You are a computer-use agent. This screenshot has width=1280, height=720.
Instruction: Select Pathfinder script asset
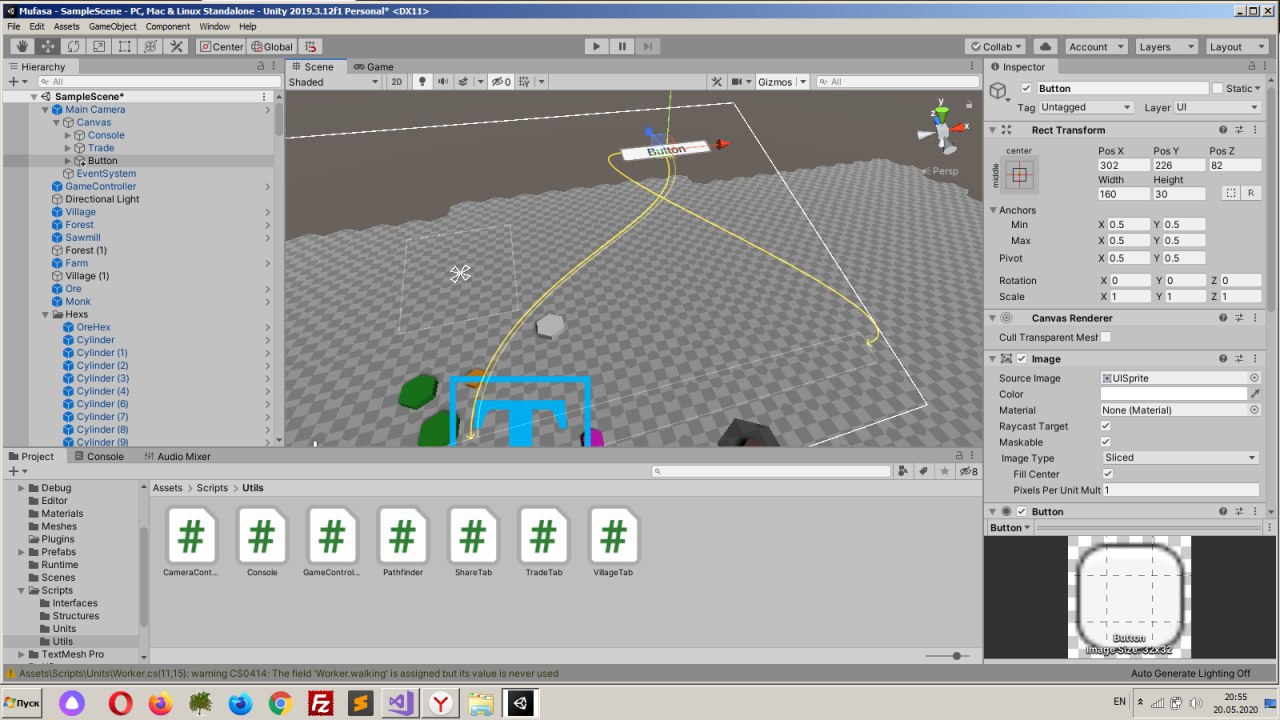(x=402, y=541)
